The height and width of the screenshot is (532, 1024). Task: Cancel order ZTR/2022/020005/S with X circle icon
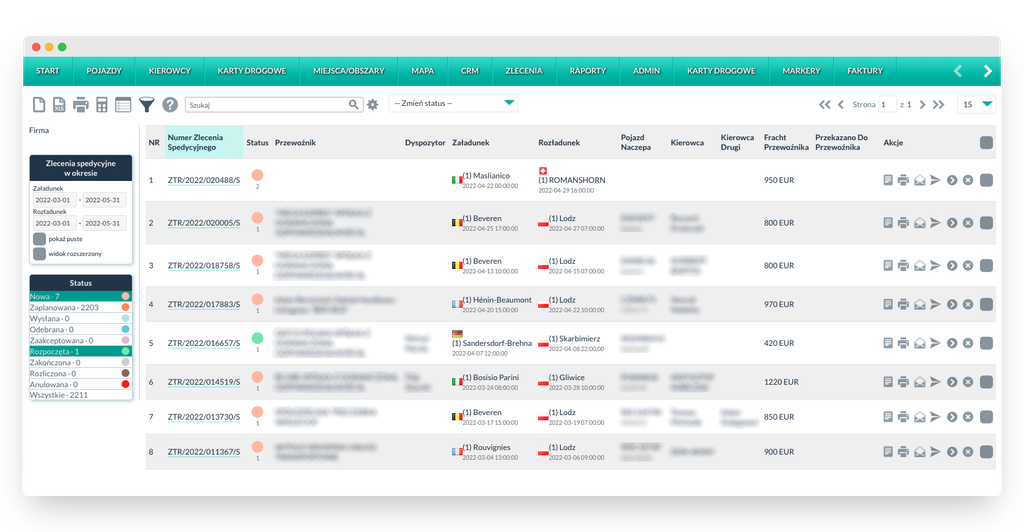coord(968,223)
